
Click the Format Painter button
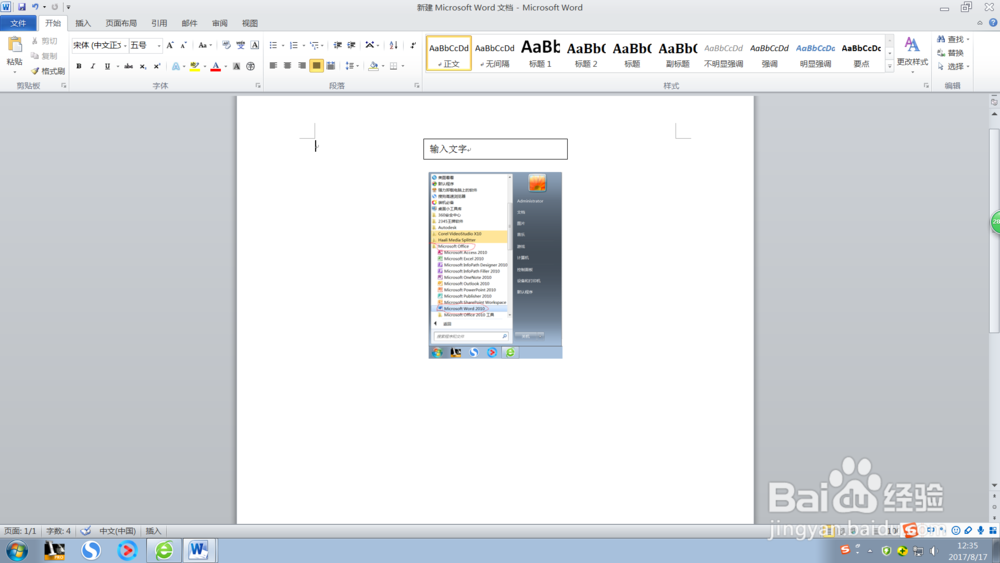[48, 71]
